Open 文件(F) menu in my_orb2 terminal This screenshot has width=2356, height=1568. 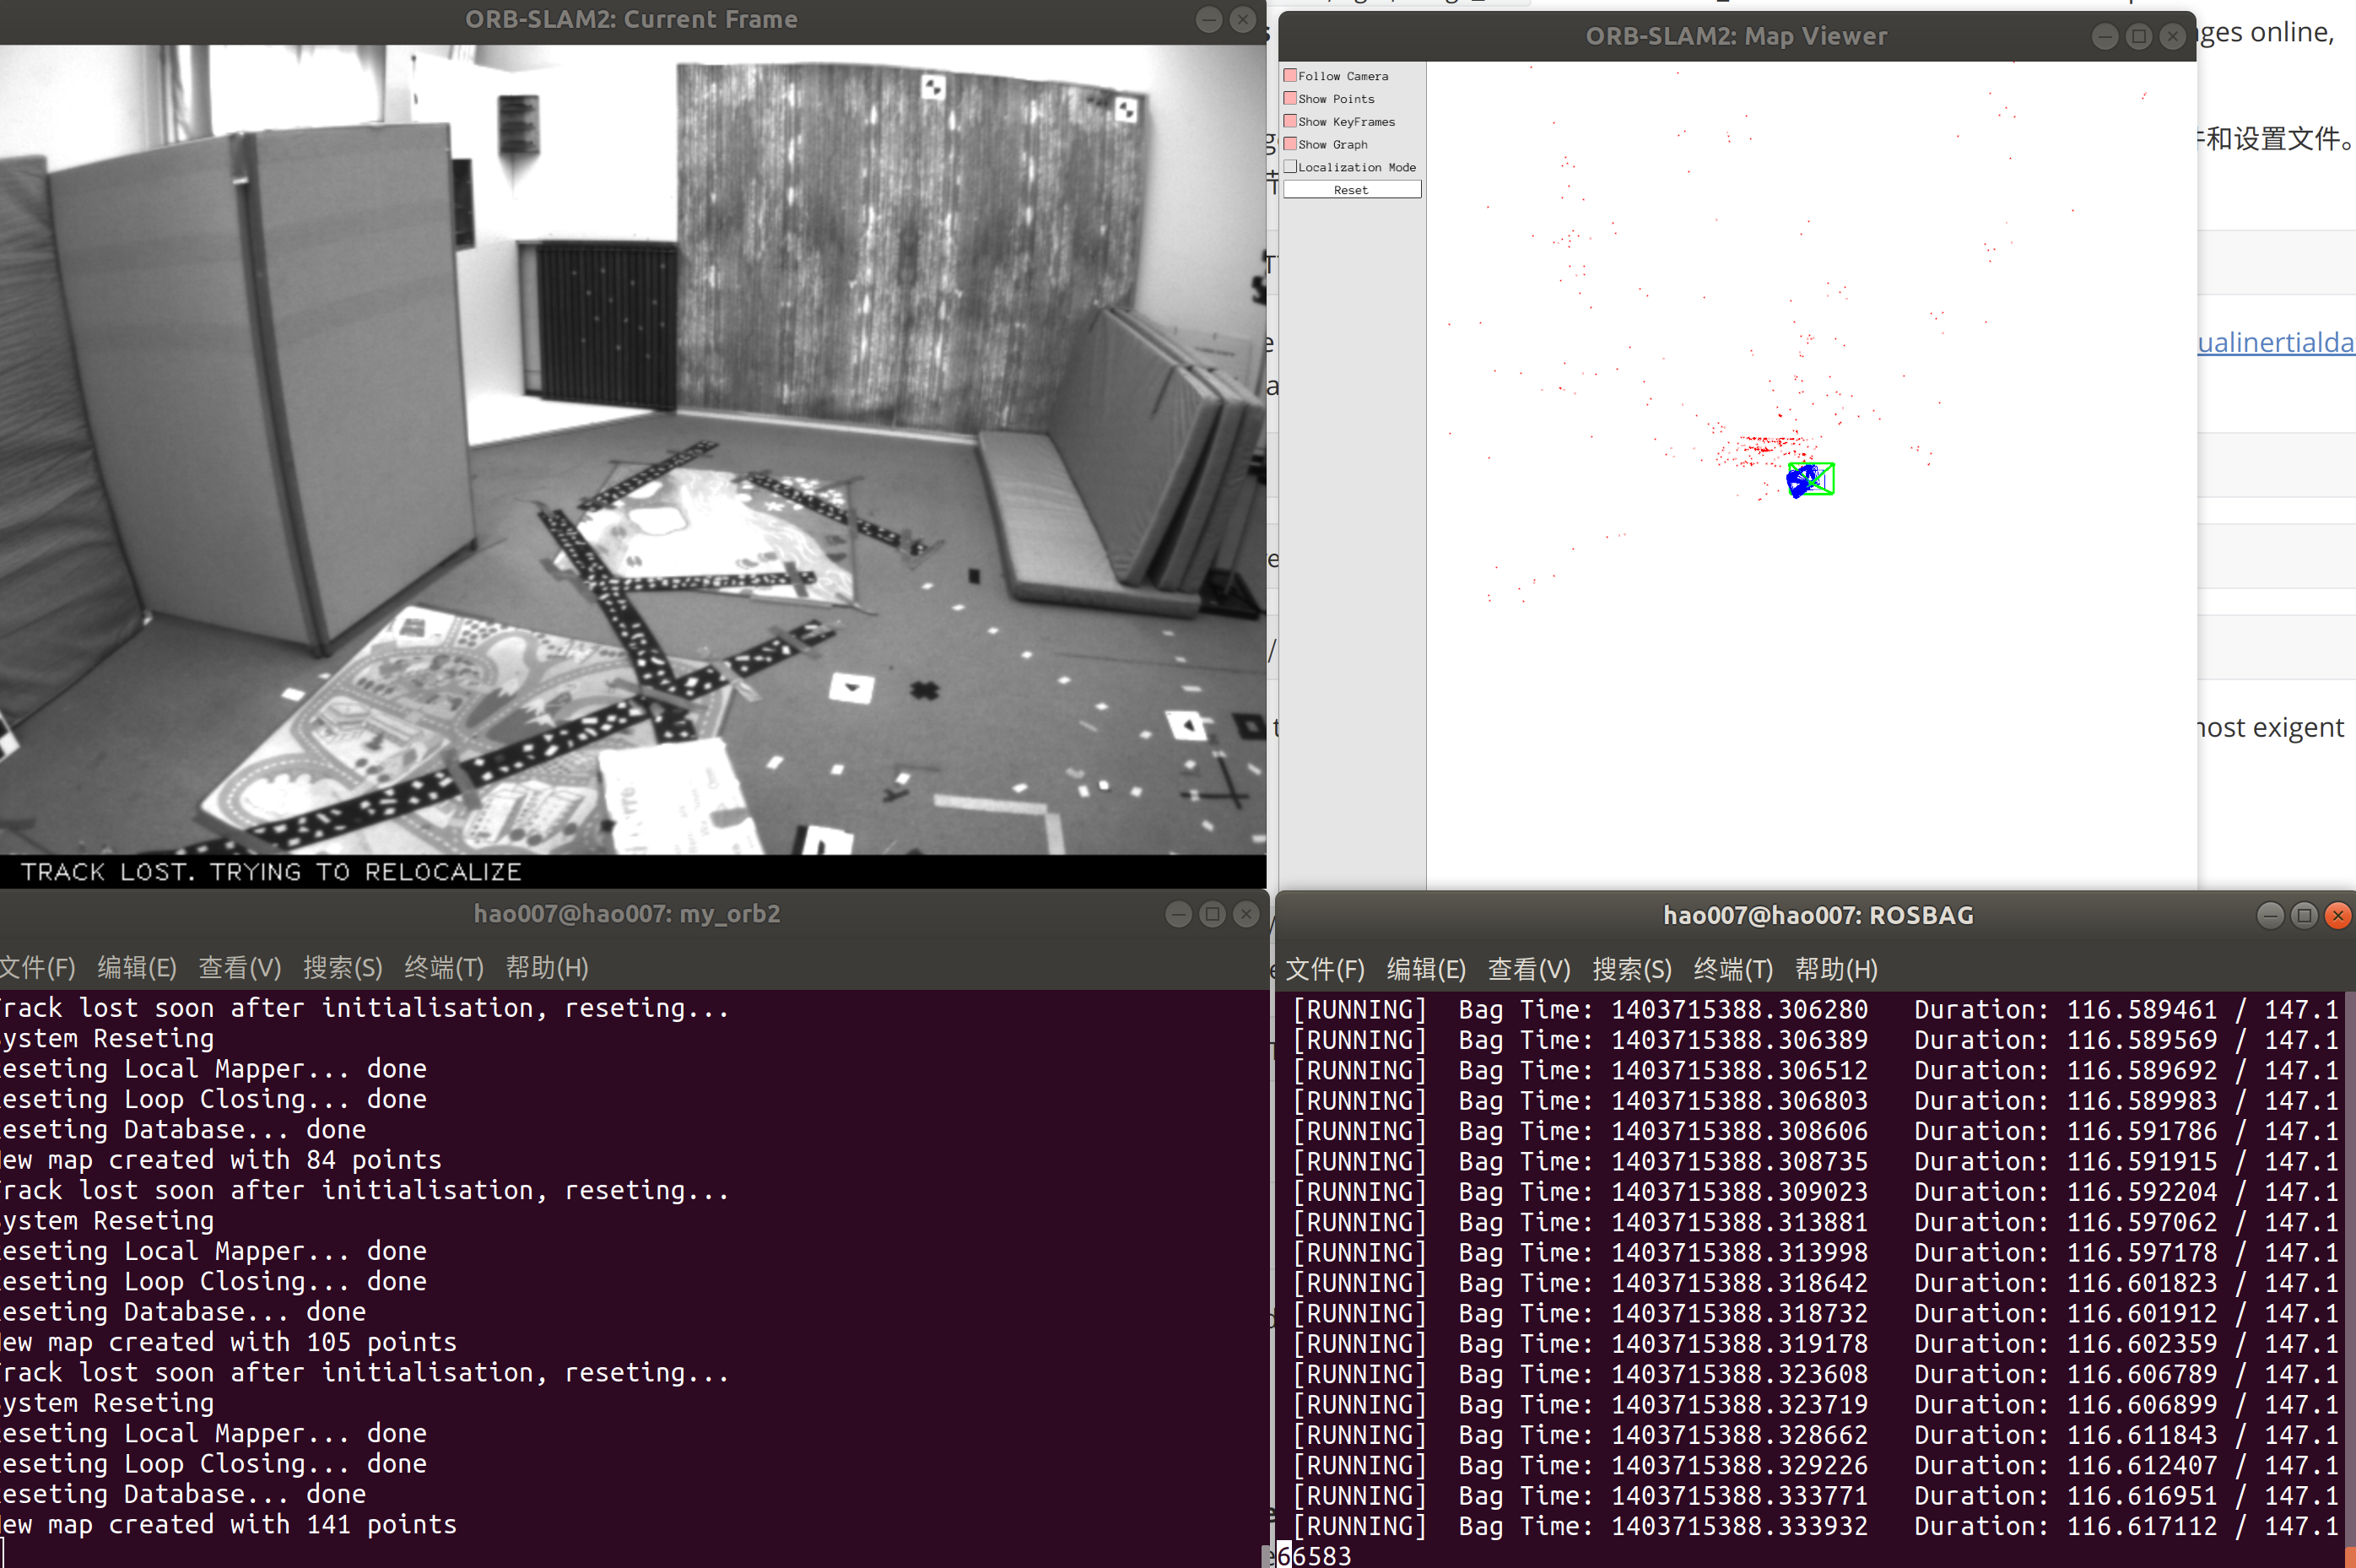[x=37, y=968]
